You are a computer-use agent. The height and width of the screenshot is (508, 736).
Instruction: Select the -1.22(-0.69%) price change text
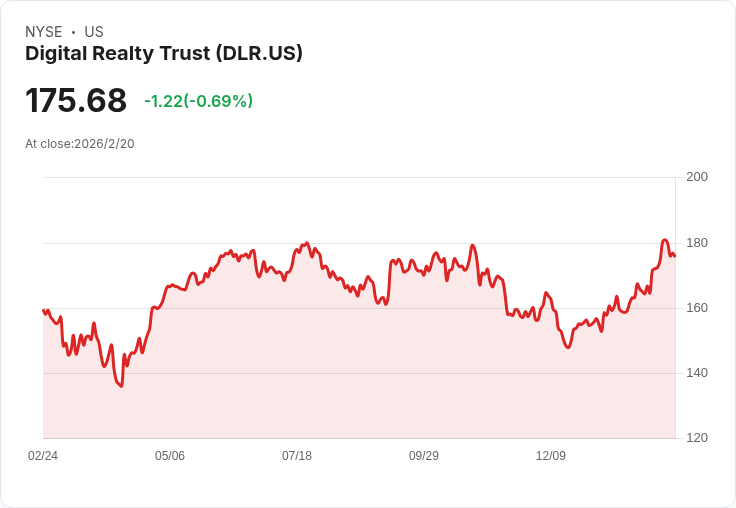(x=198, y=101)
